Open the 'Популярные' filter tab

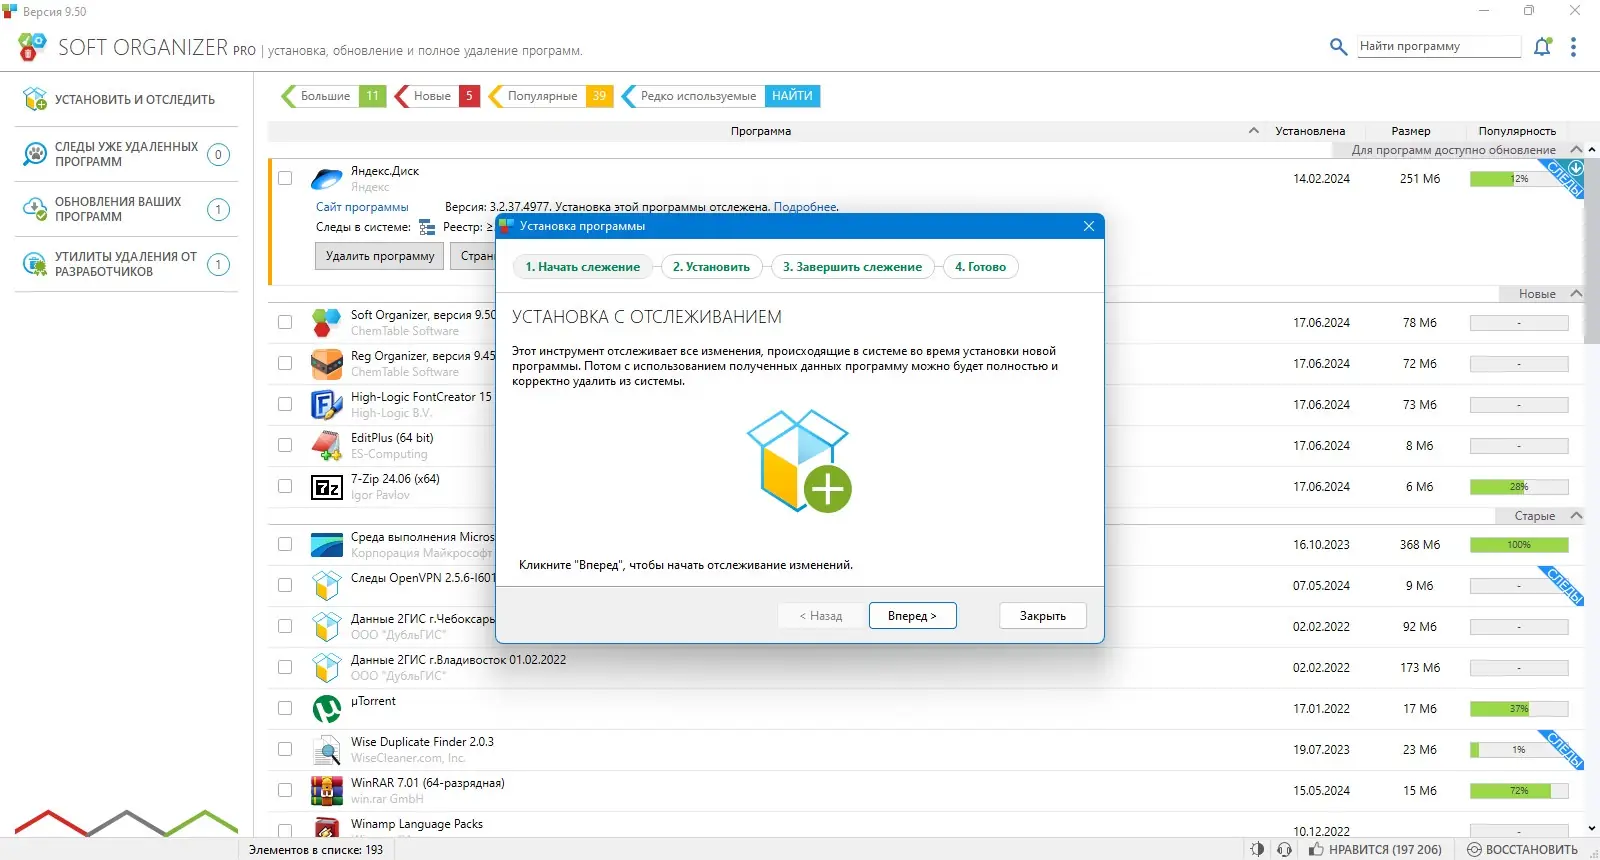550,96
